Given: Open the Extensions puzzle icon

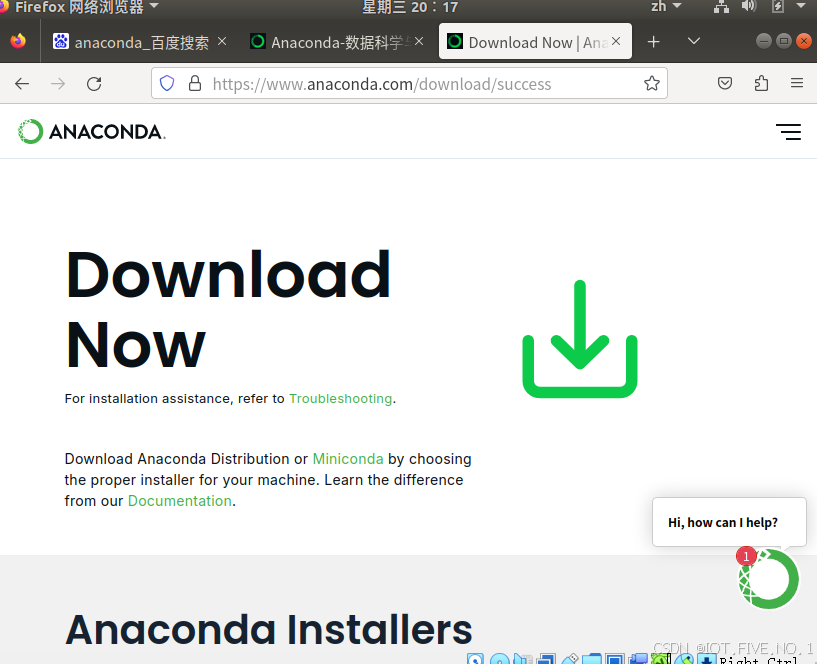Looking at the screenshot, I should click(x=761, y=83).
